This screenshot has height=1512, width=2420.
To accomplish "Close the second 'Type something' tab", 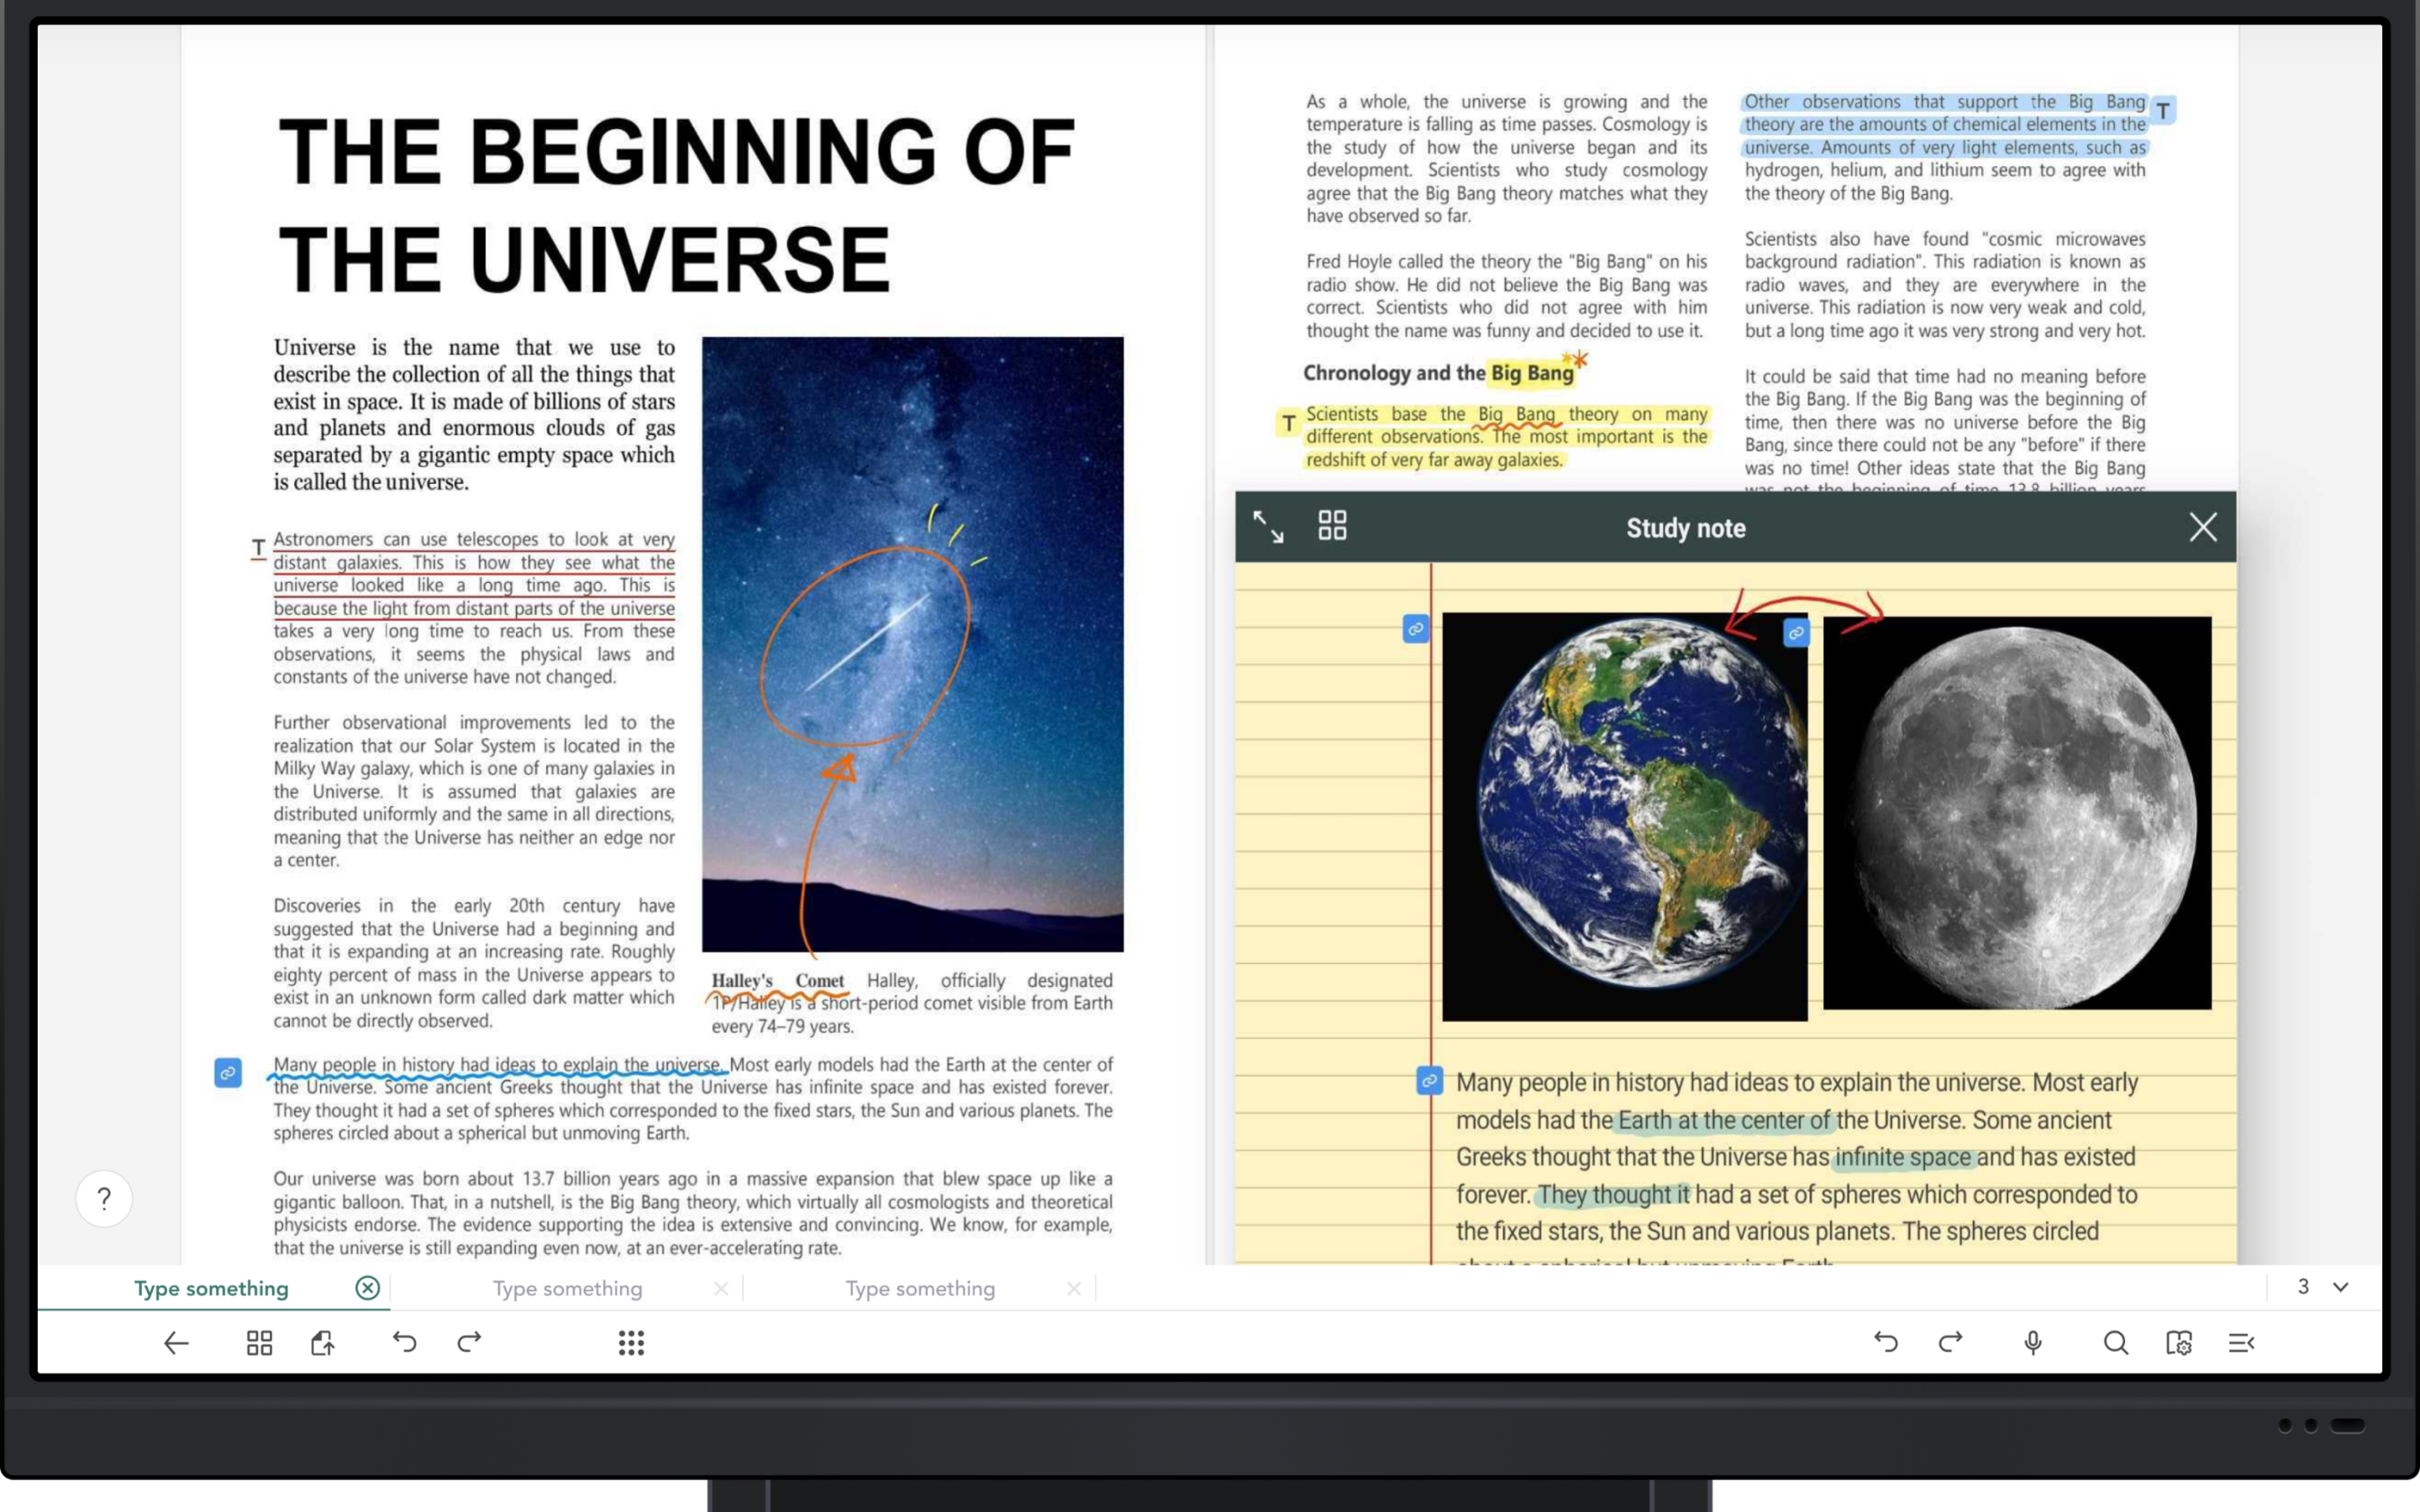I will click(721, 1289).
